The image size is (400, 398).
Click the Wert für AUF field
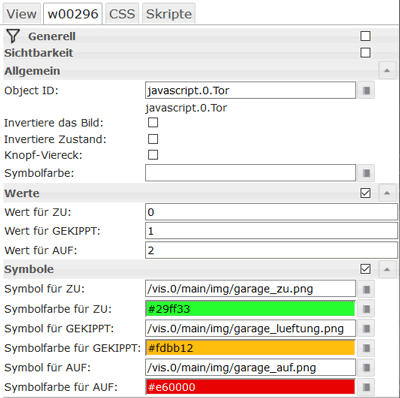271,250
